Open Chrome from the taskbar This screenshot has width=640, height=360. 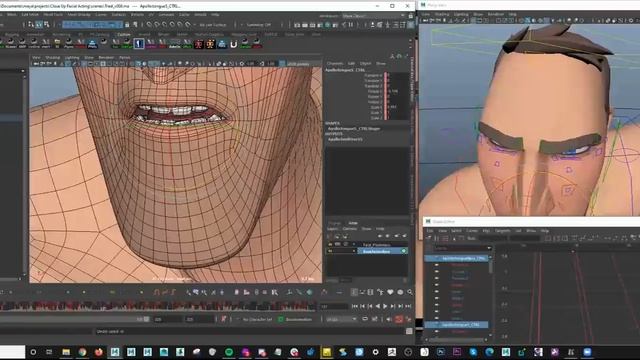pyautogui.click(x=82, y=352)
